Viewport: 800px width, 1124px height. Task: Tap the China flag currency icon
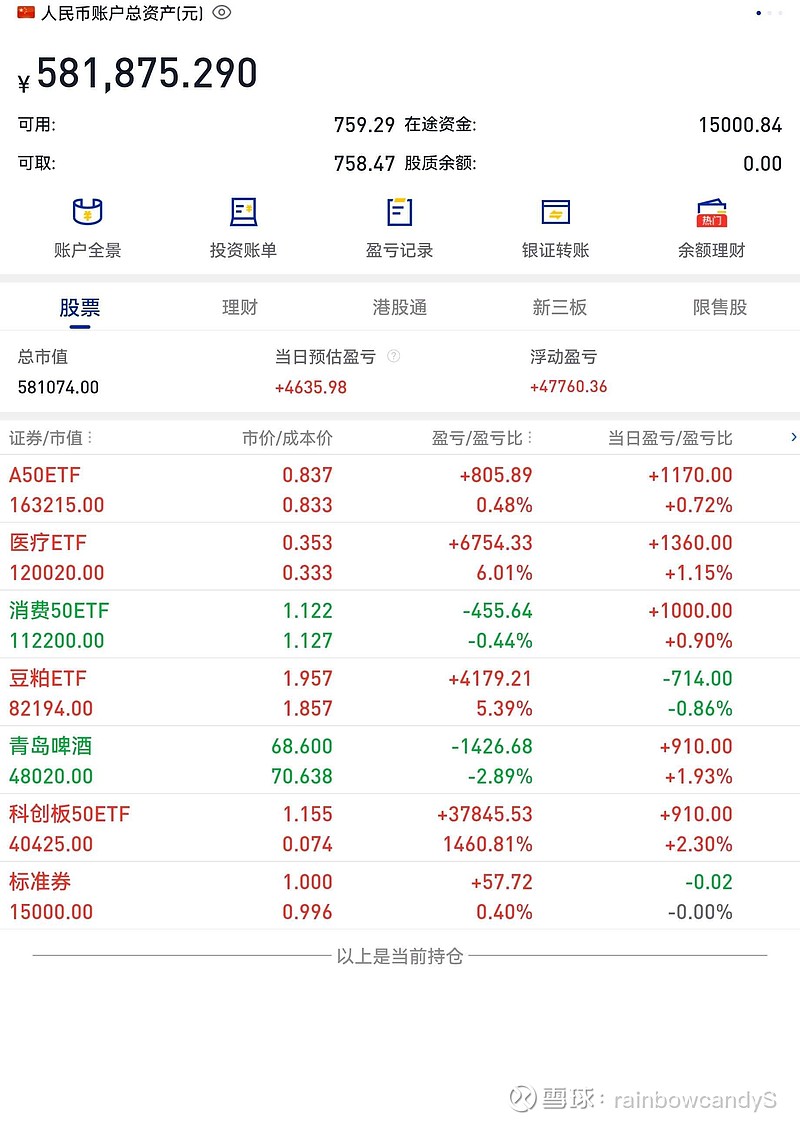coord(26,12)
